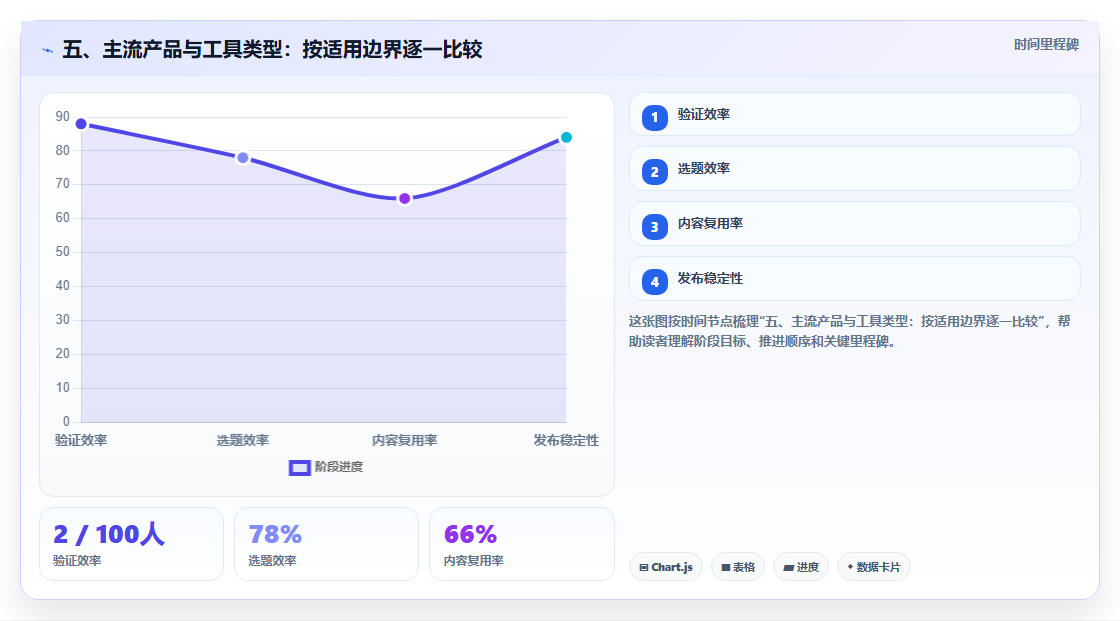Open the 内容复用率 milestone row
This screenshot has width=1120, height=621.
click(854, 224)
